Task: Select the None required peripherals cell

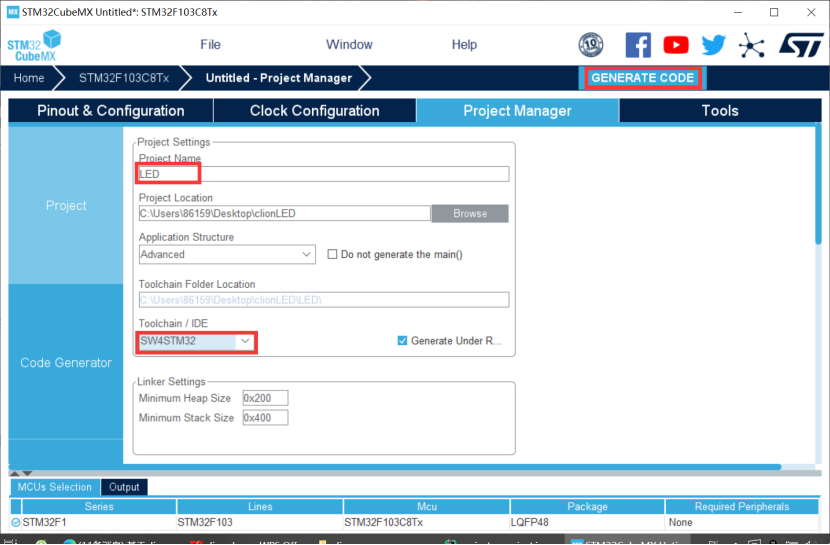Action: click(x=742, y=522)
